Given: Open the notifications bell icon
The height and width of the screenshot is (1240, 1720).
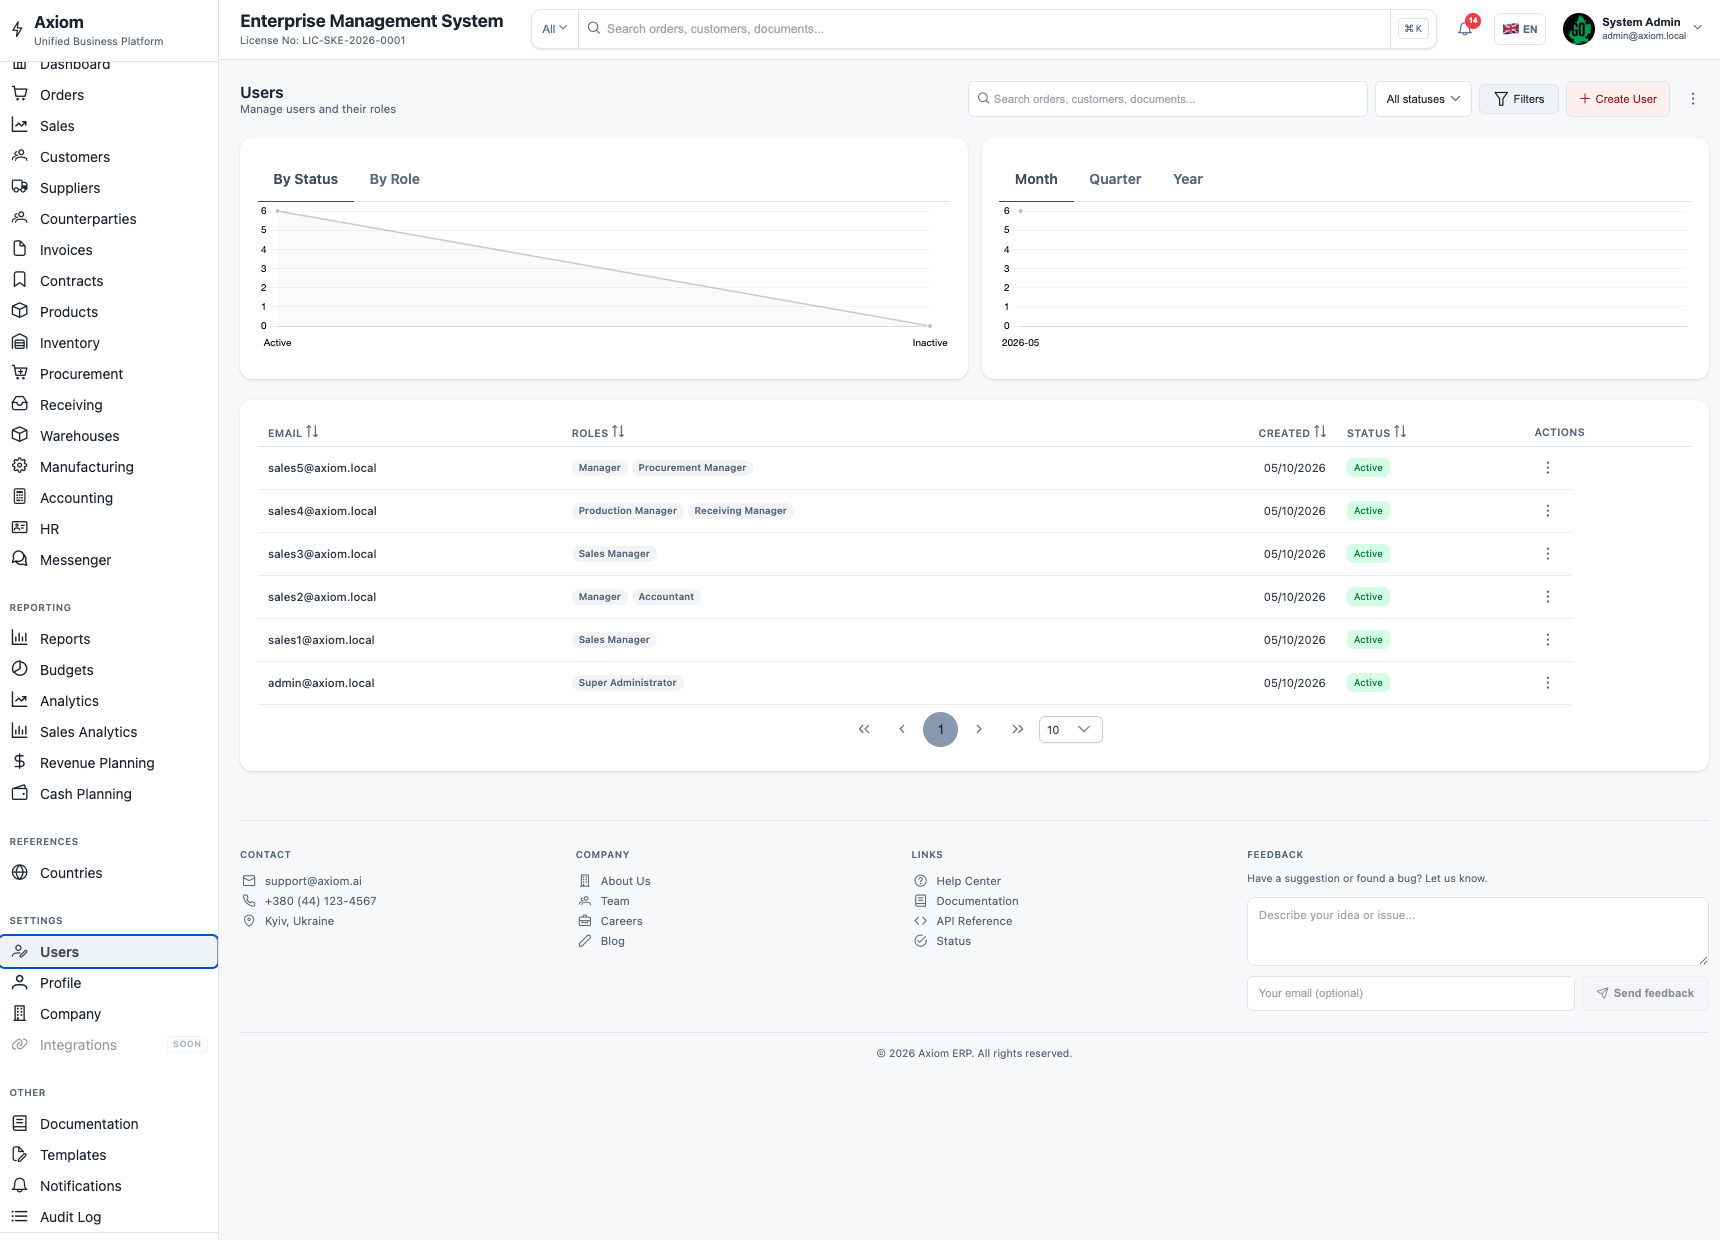Looking at the screenshot, I should coord(1465,29).
